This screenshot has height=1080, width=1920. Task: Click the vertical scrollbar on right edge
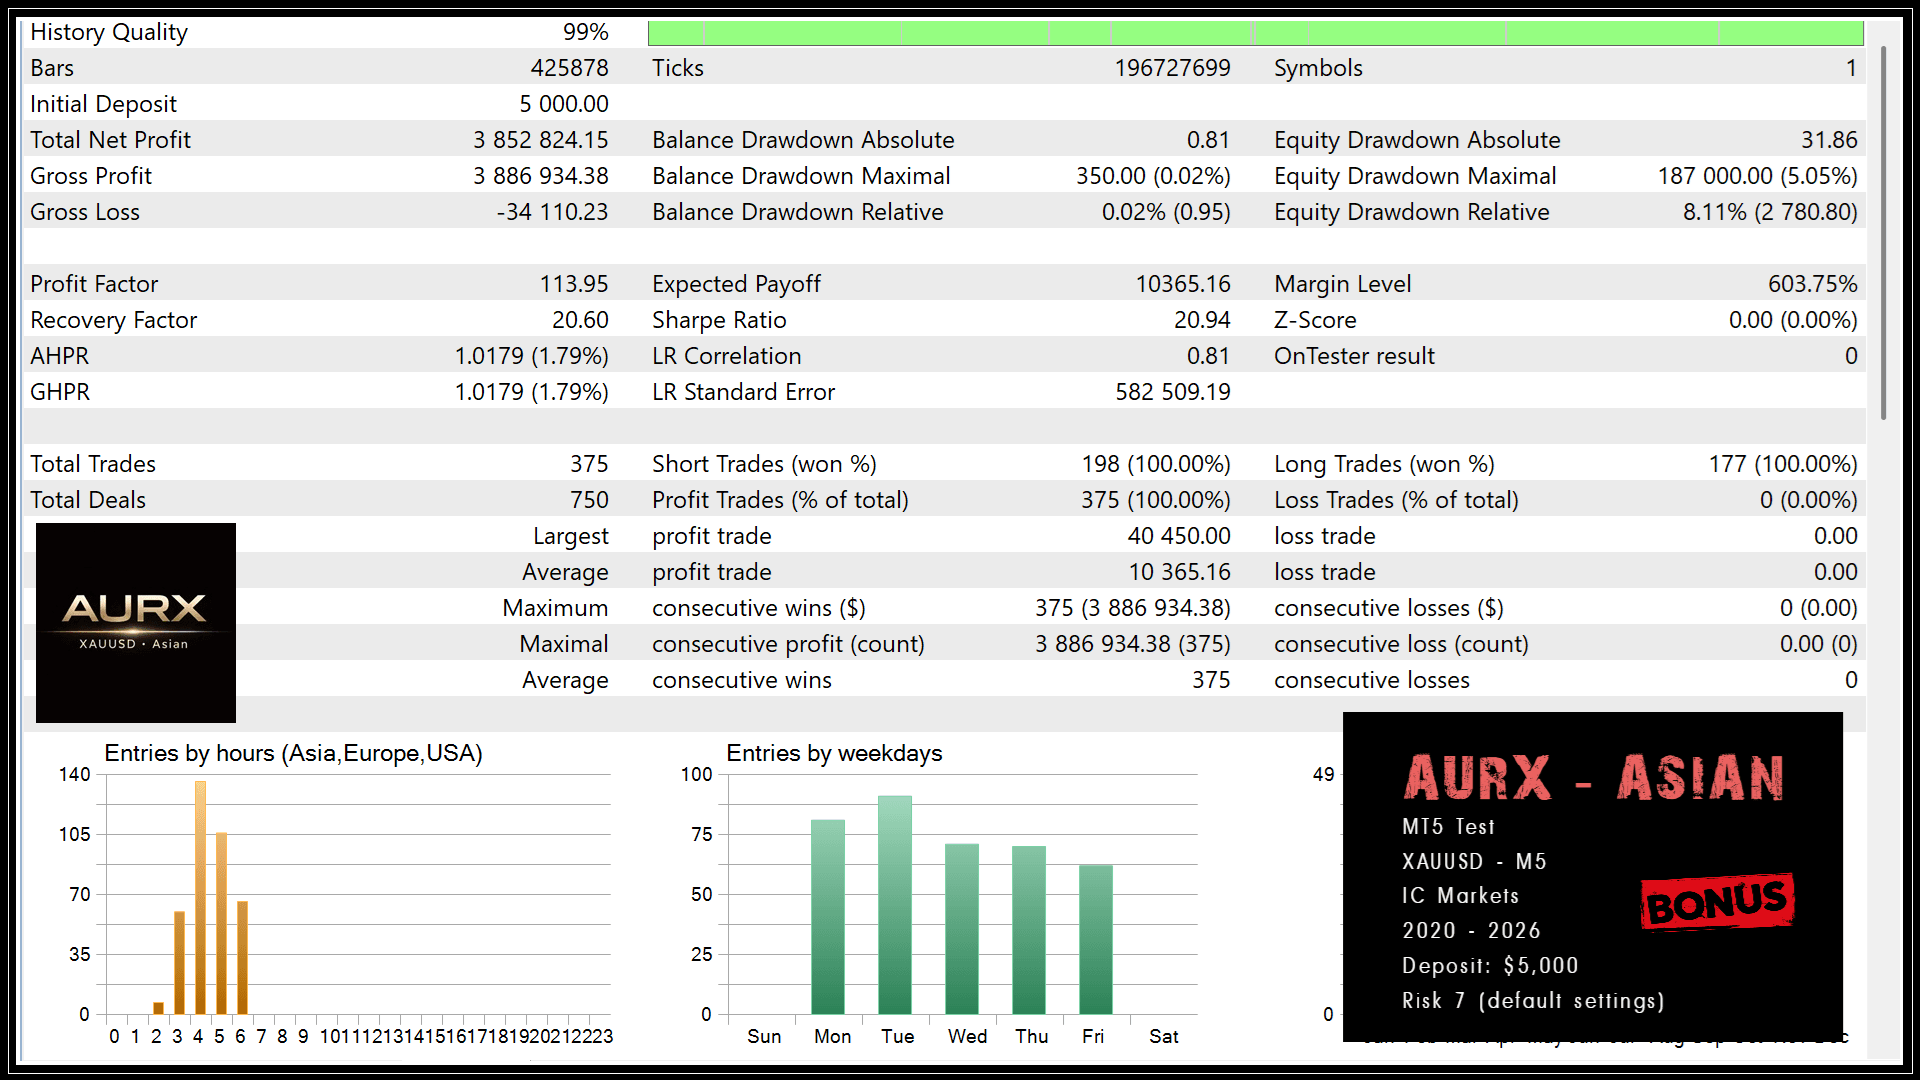1883,232
